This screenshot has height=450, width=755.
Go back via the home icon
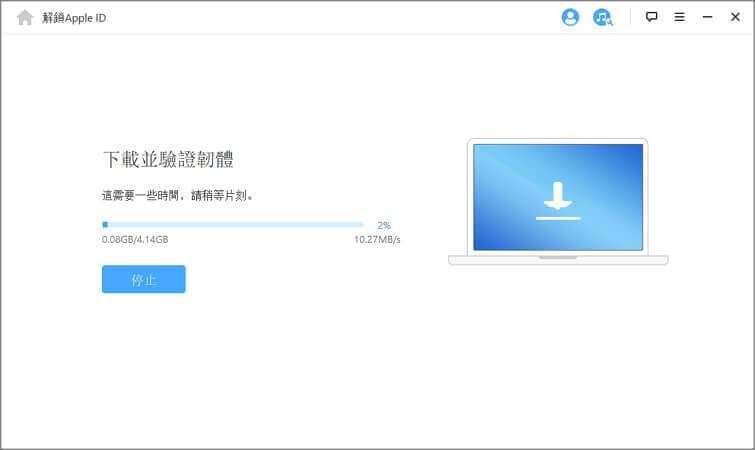[25, 17]
